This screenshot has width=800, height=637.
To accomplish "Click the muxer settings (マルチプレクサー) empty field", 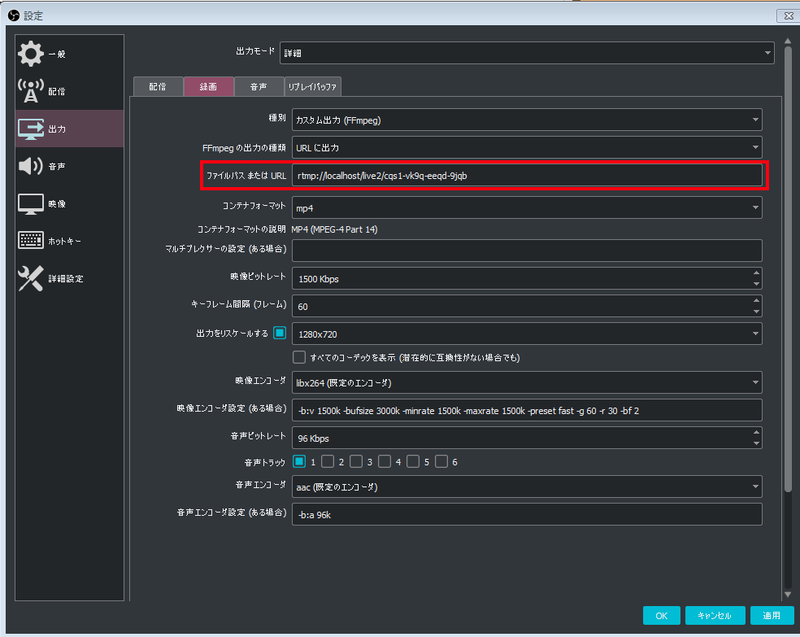I will pyautogui.click(x=527, y=250).
